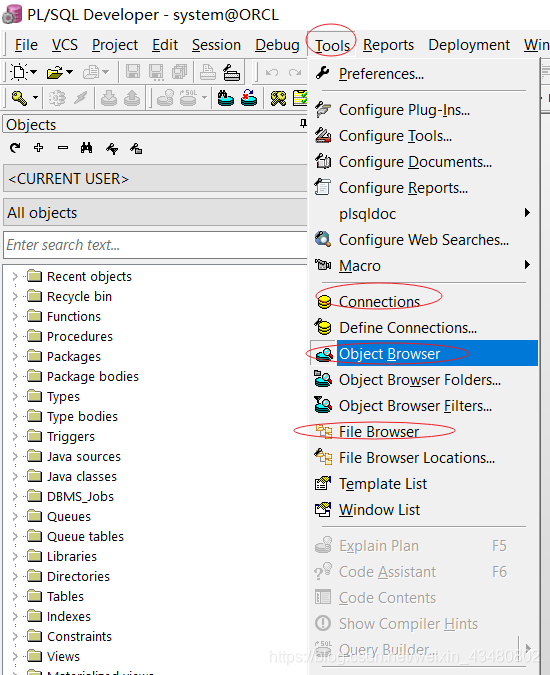This screenshot has height=675, width=550.
Task: Click the minus icon in Objects panel
Action: coord(63,148)
